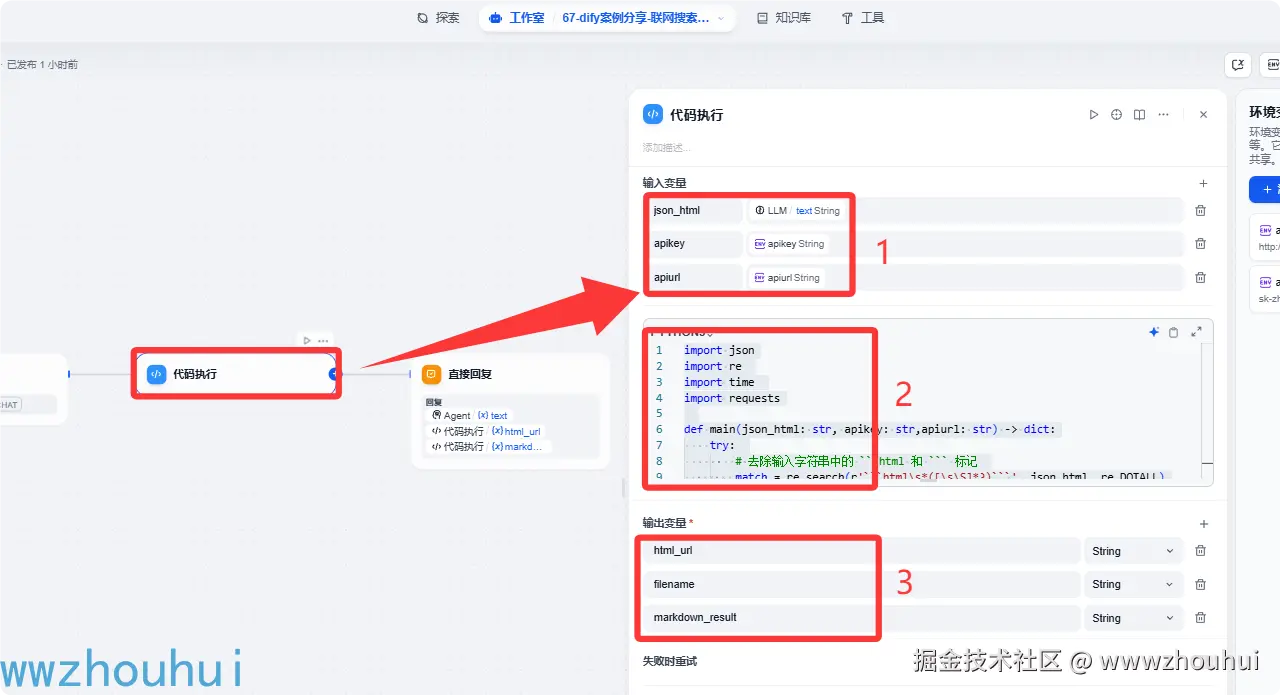Delete the apikey input variable
This screenshot has height=695, width=1280.
coord(1200,243)
